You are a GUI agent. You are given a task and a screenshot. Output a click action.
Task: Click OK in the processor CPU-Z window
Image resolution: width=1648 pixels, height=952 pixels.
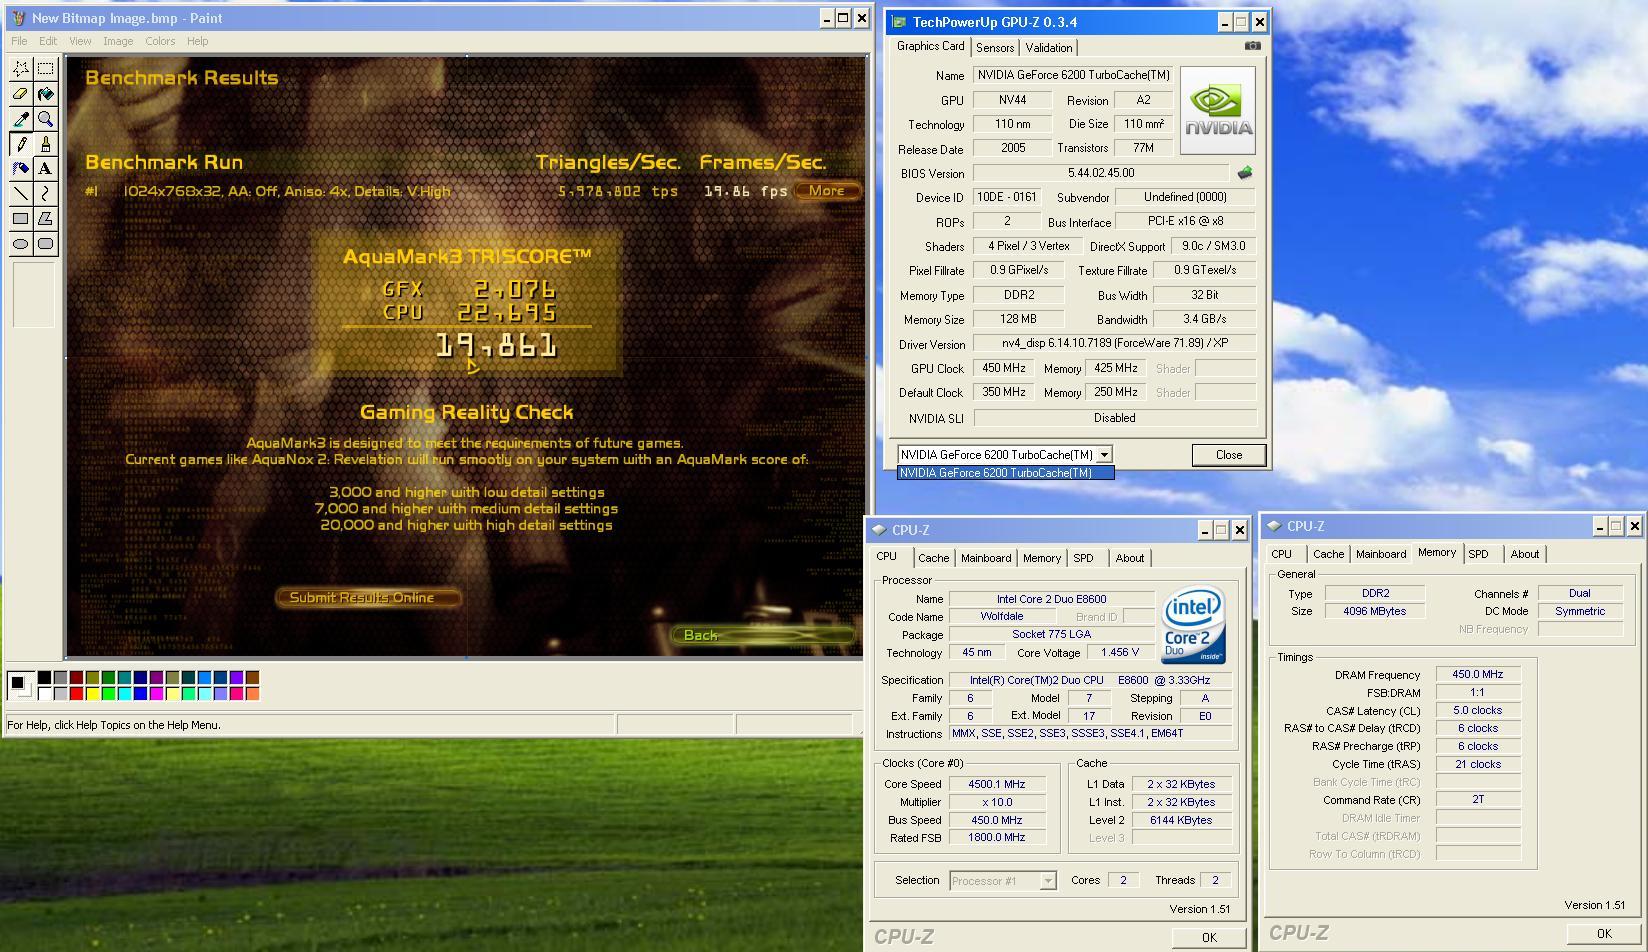coord(1209,937)
